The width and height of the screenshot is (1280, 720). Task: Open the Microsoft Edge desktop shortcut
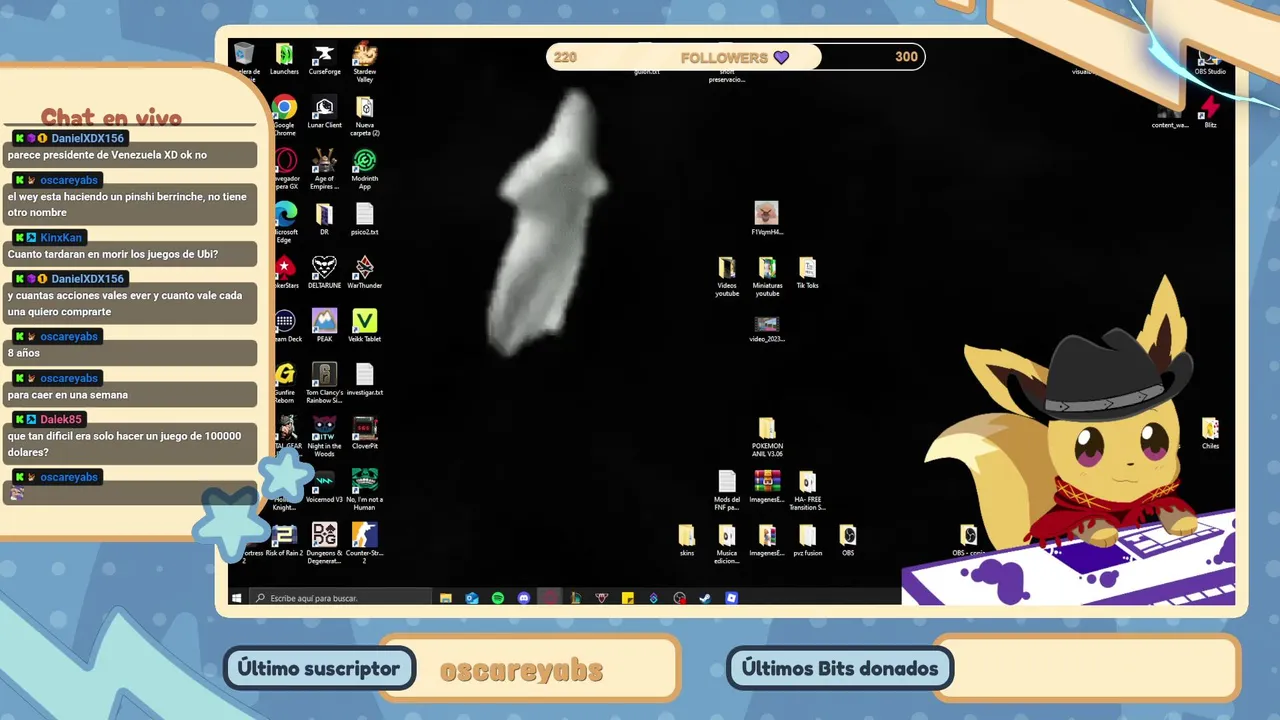pos(284,222)
